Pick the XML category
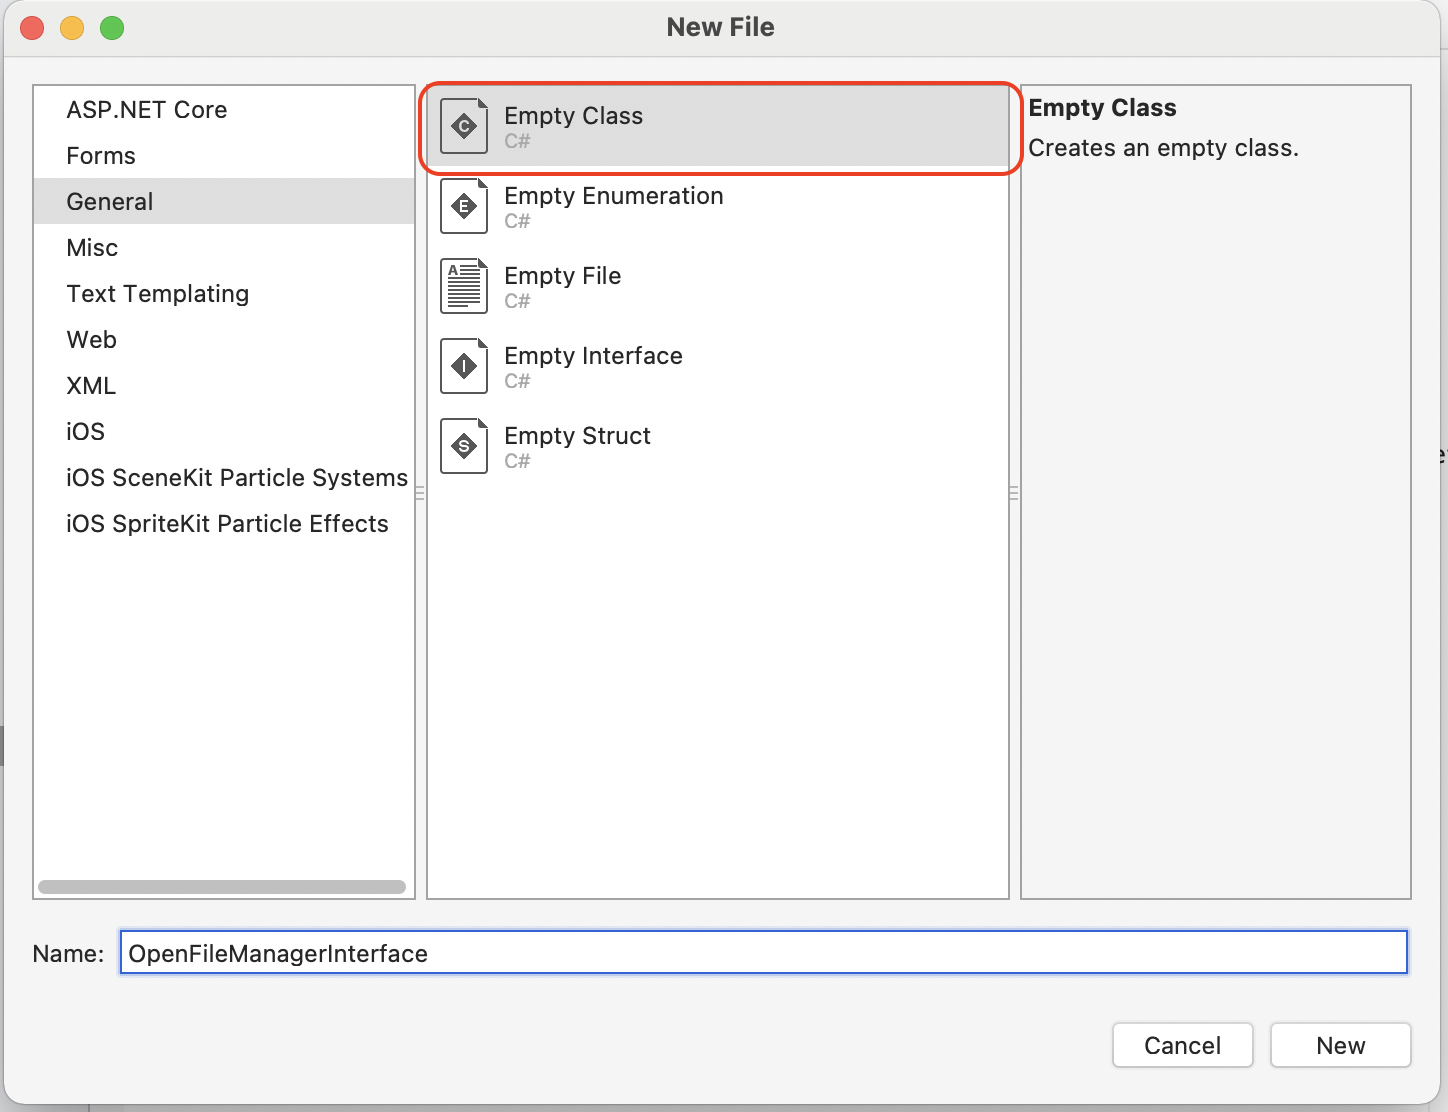 (91, 386)
